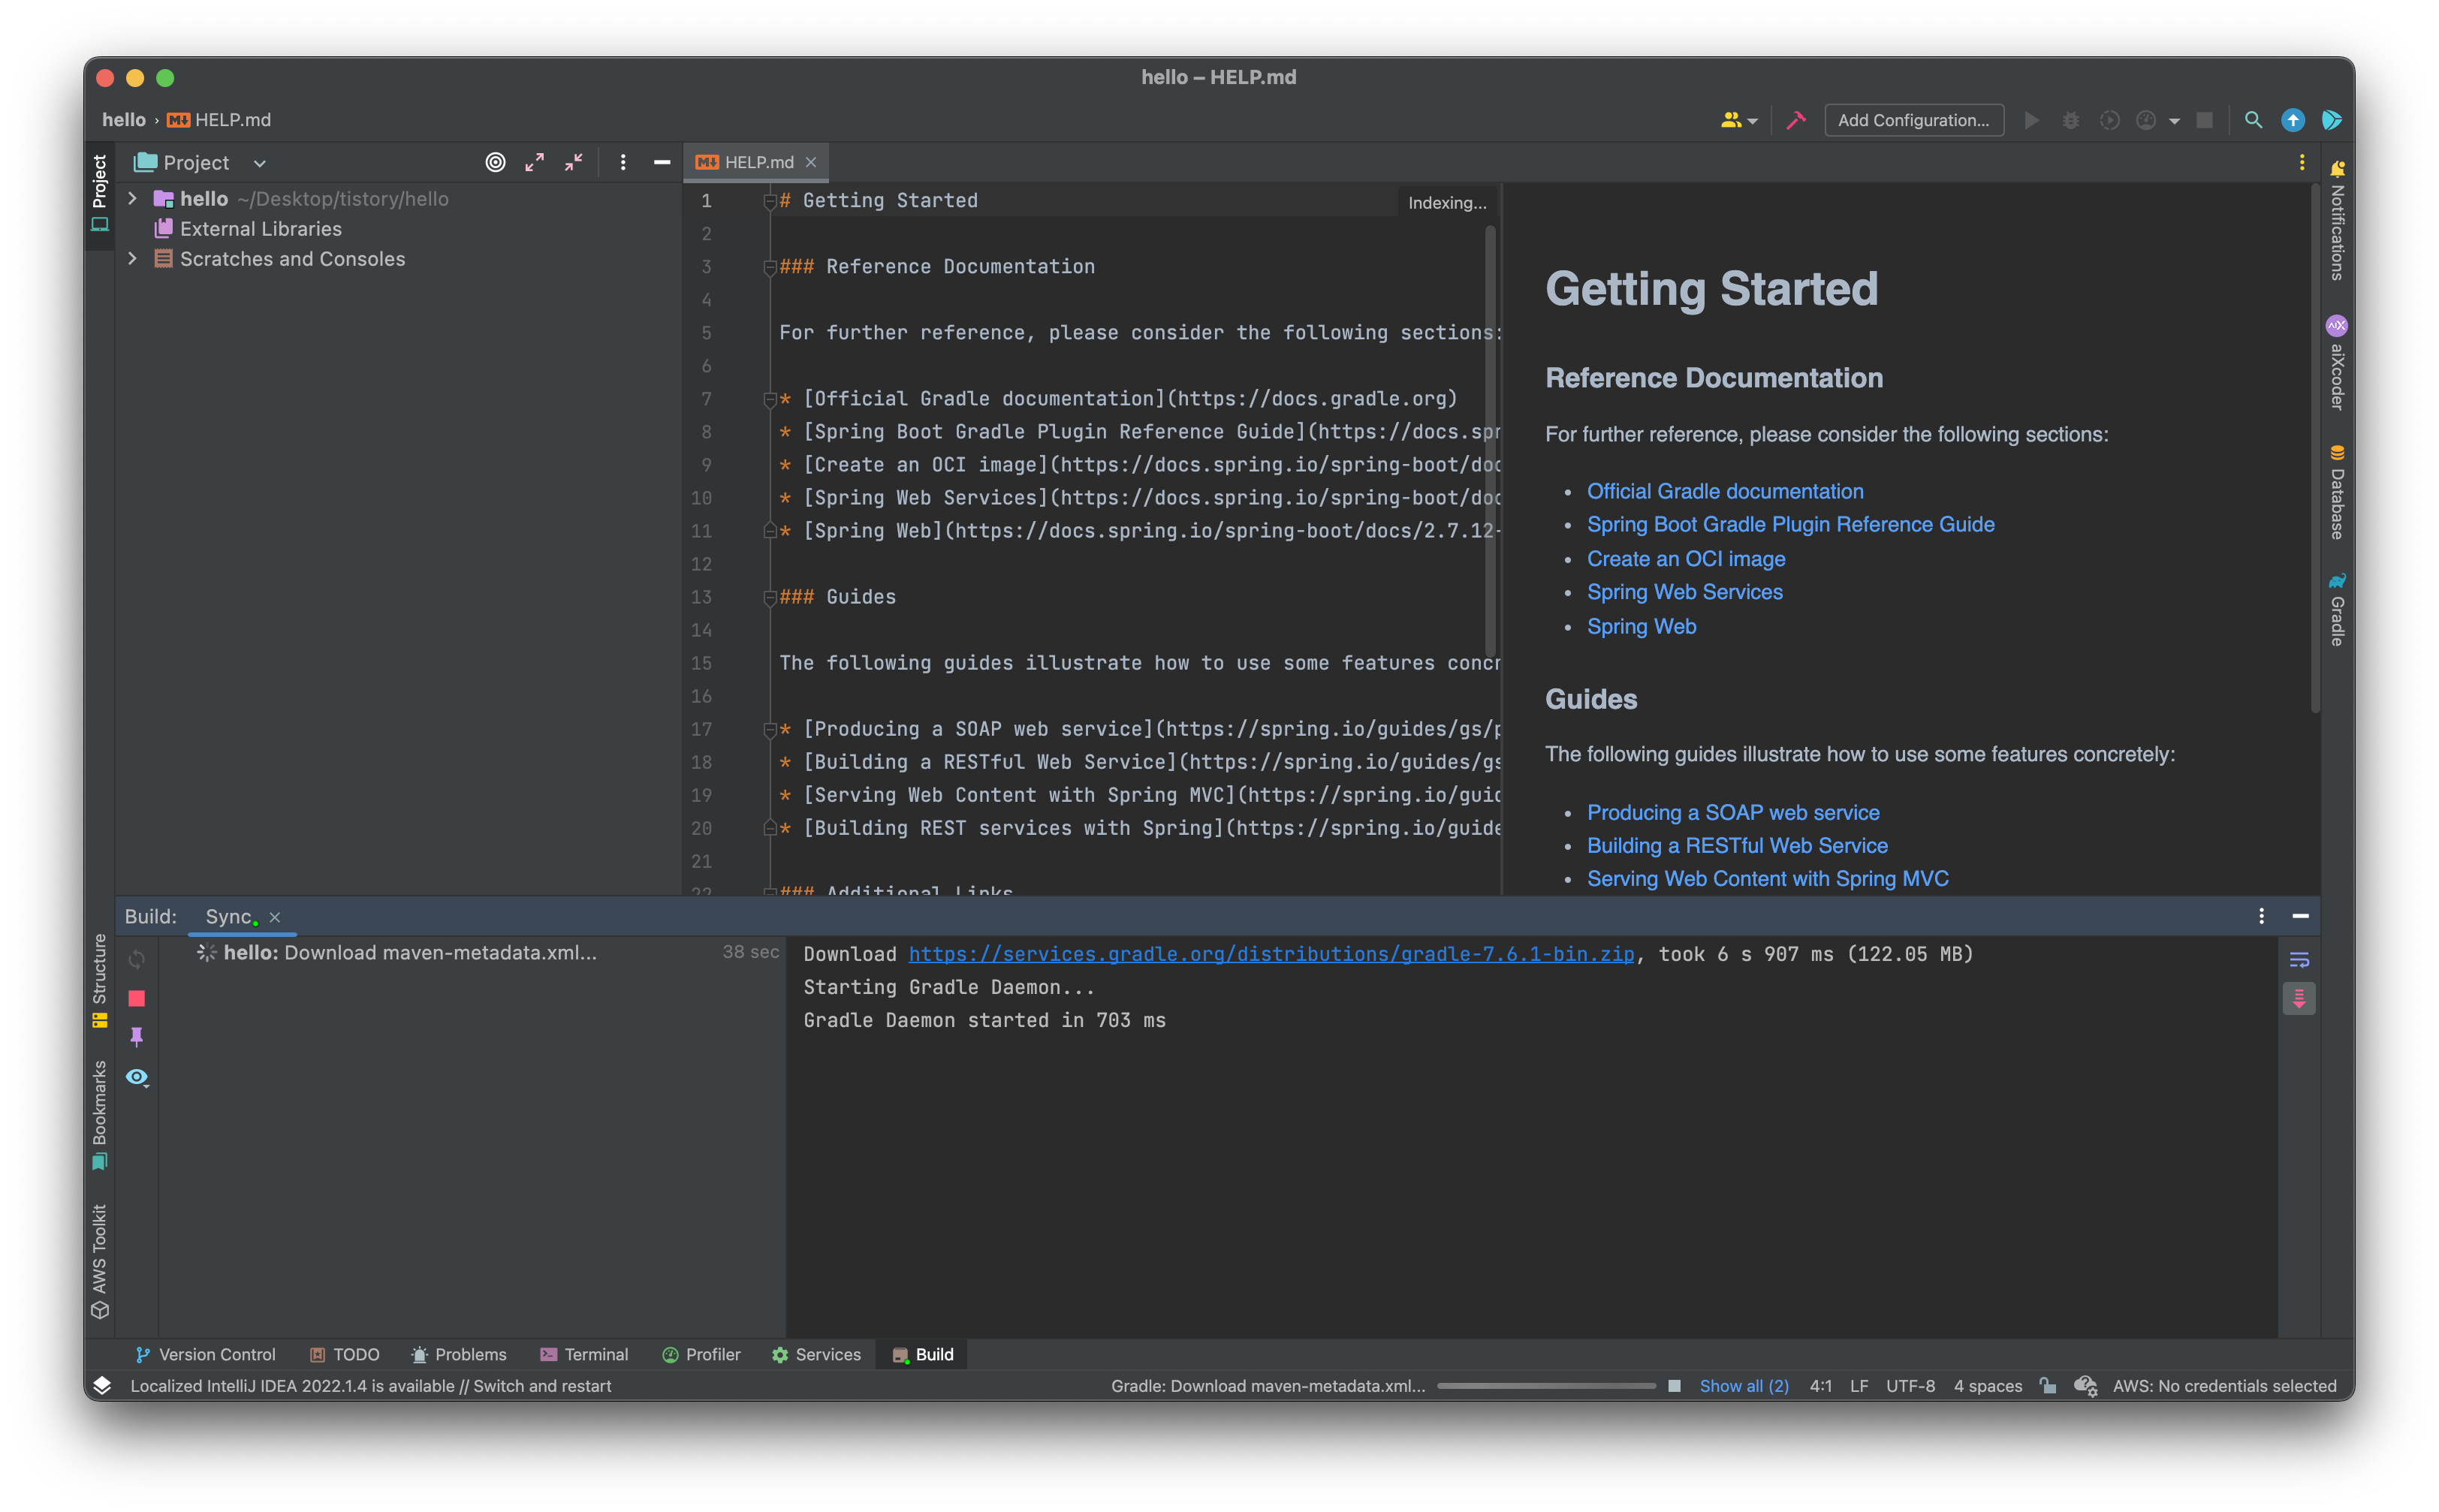Close the HELP.md tab
Screen dimensions: 2439x1512
coord(811,162)
